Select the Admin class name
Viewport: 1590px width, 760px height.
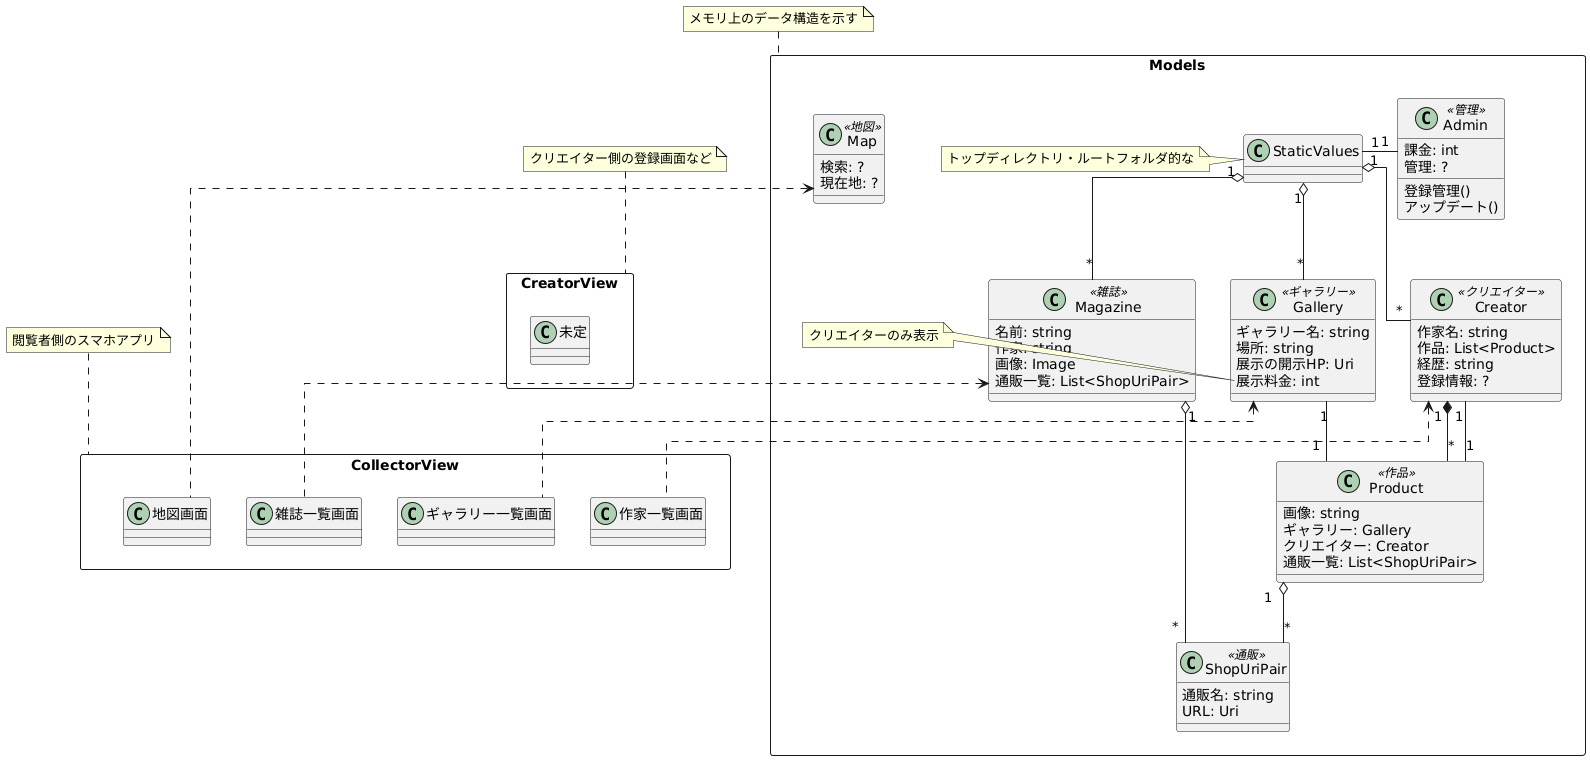pos(1465,125)
